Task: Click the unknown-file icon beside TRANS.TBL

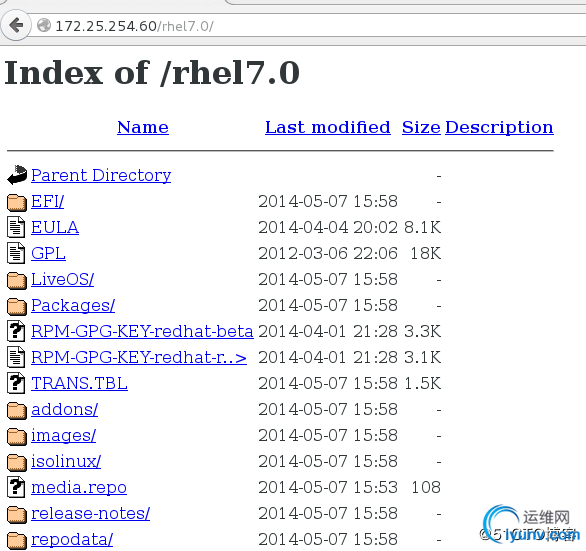Action: (16, 383)
